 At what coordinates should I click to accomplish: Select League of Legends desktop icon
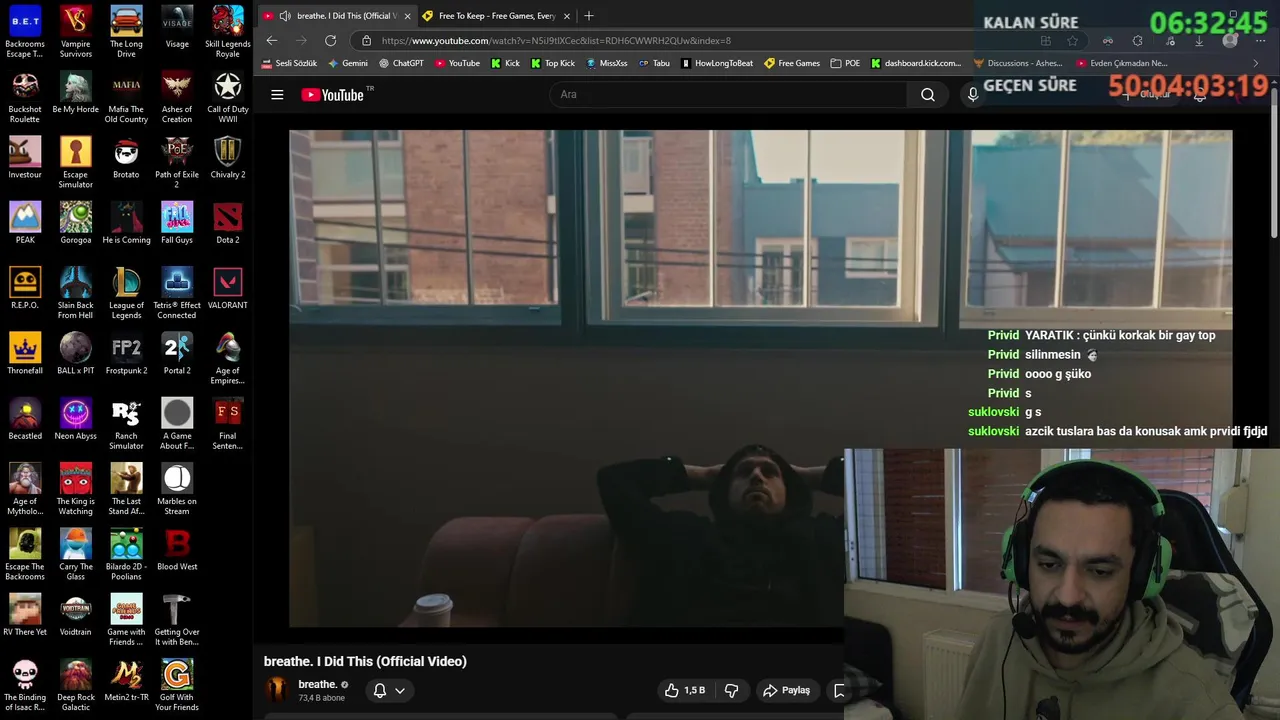[126, 293]
